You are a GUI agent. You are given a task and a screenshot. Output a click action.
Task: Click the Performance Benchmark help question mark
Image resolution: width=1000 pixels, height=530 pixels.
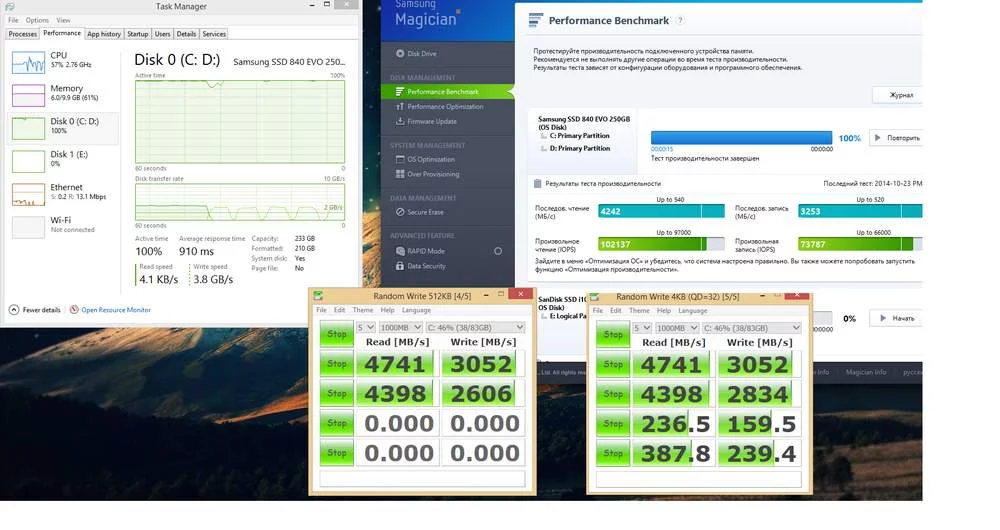pos(680,20)
